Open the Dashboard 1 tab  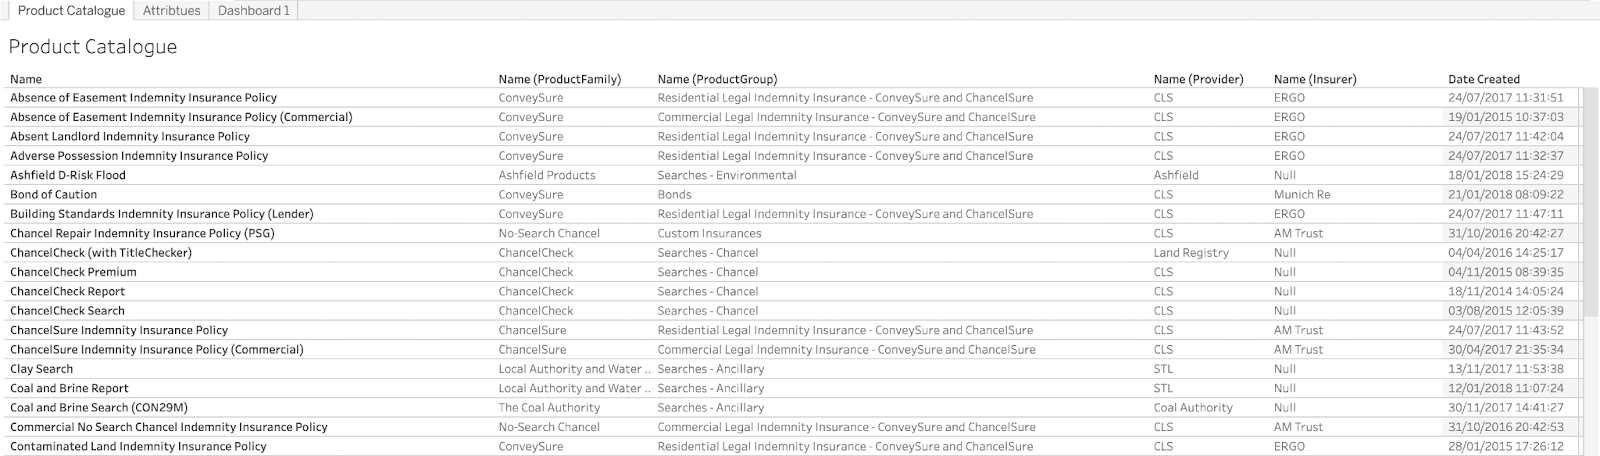(x=254, y=10)
